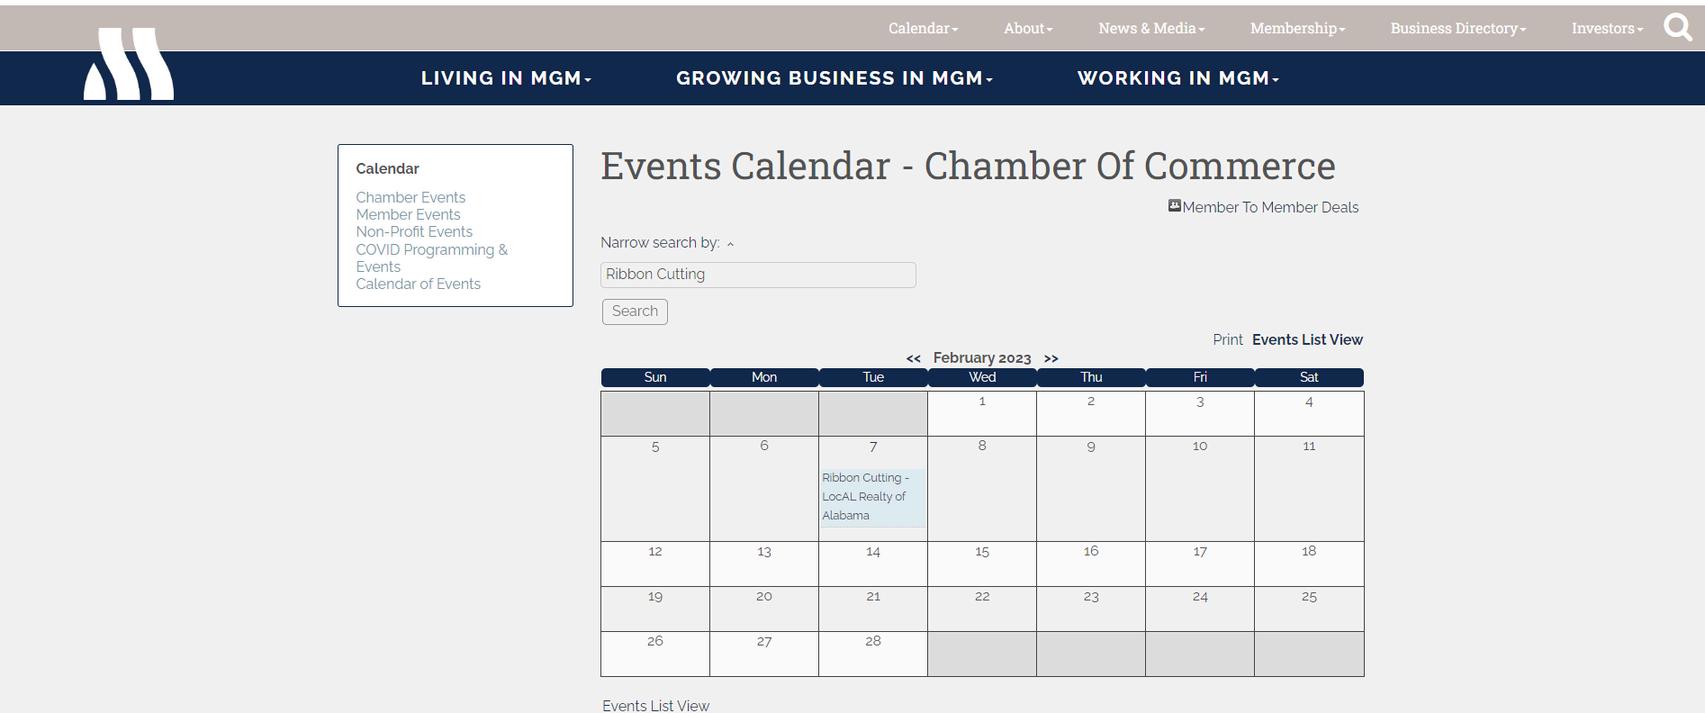Expand the Growing Business in MGM menu
The width and height of the screenshot is (1705, 713).
(834, 78)
